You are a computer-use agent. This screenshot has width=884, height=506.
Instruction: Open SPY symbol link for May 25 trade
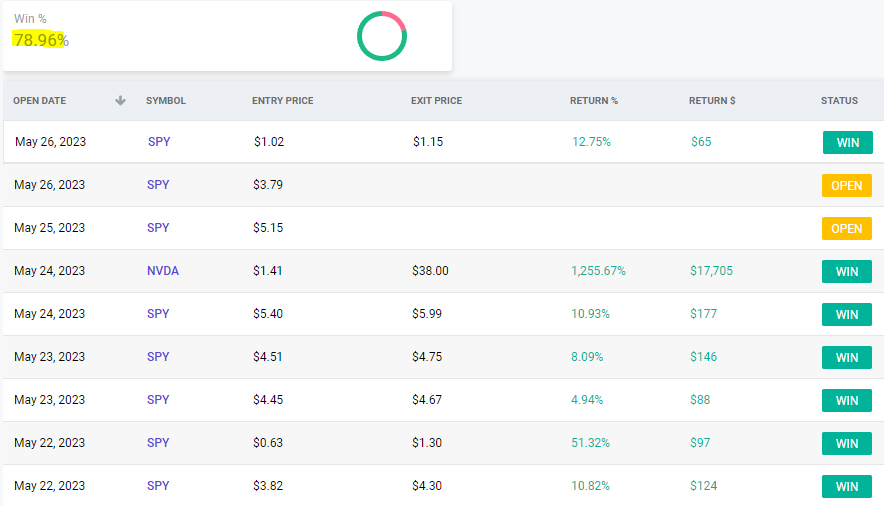(x=158, y=228)
